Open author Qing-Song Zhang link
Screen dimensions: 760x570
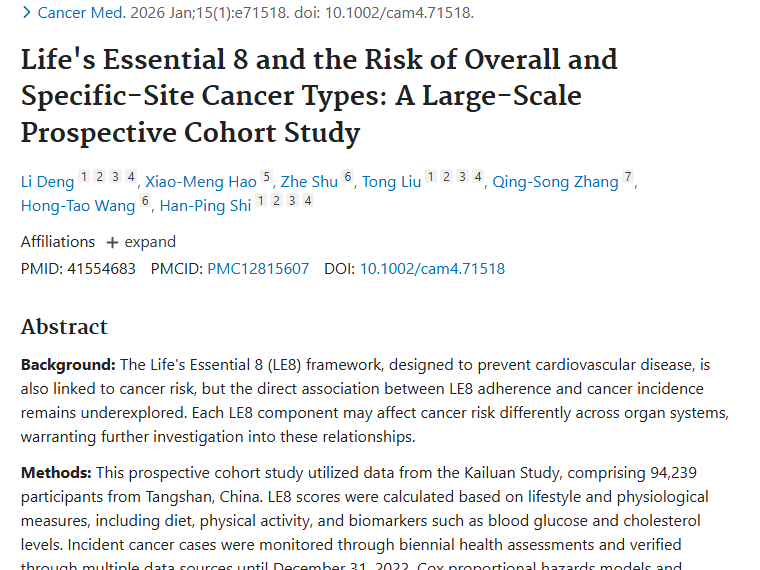555,182
